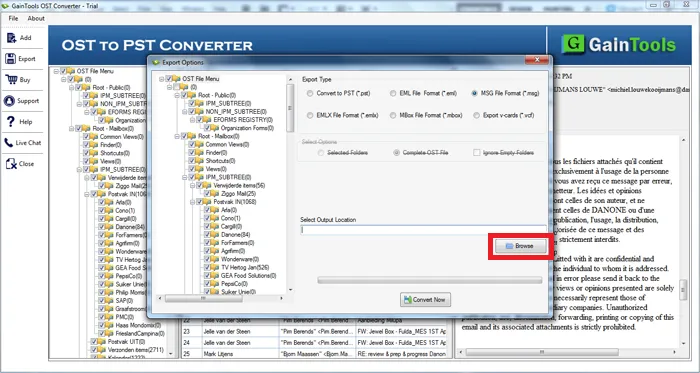Open the About menu
700x373 pixels.
tap(36, 18)
